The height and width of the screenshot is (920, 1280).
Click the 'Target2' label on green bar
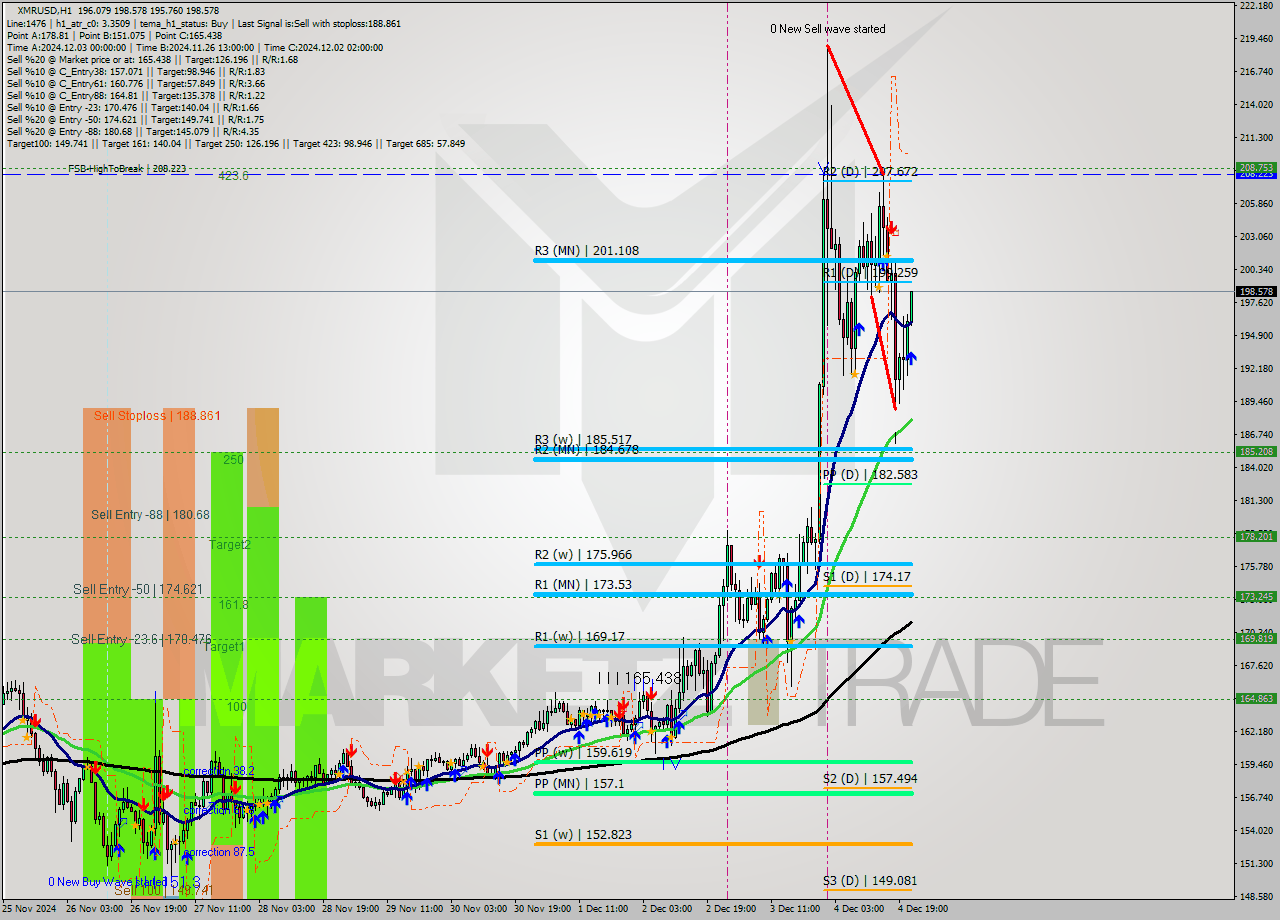point(230,545)
